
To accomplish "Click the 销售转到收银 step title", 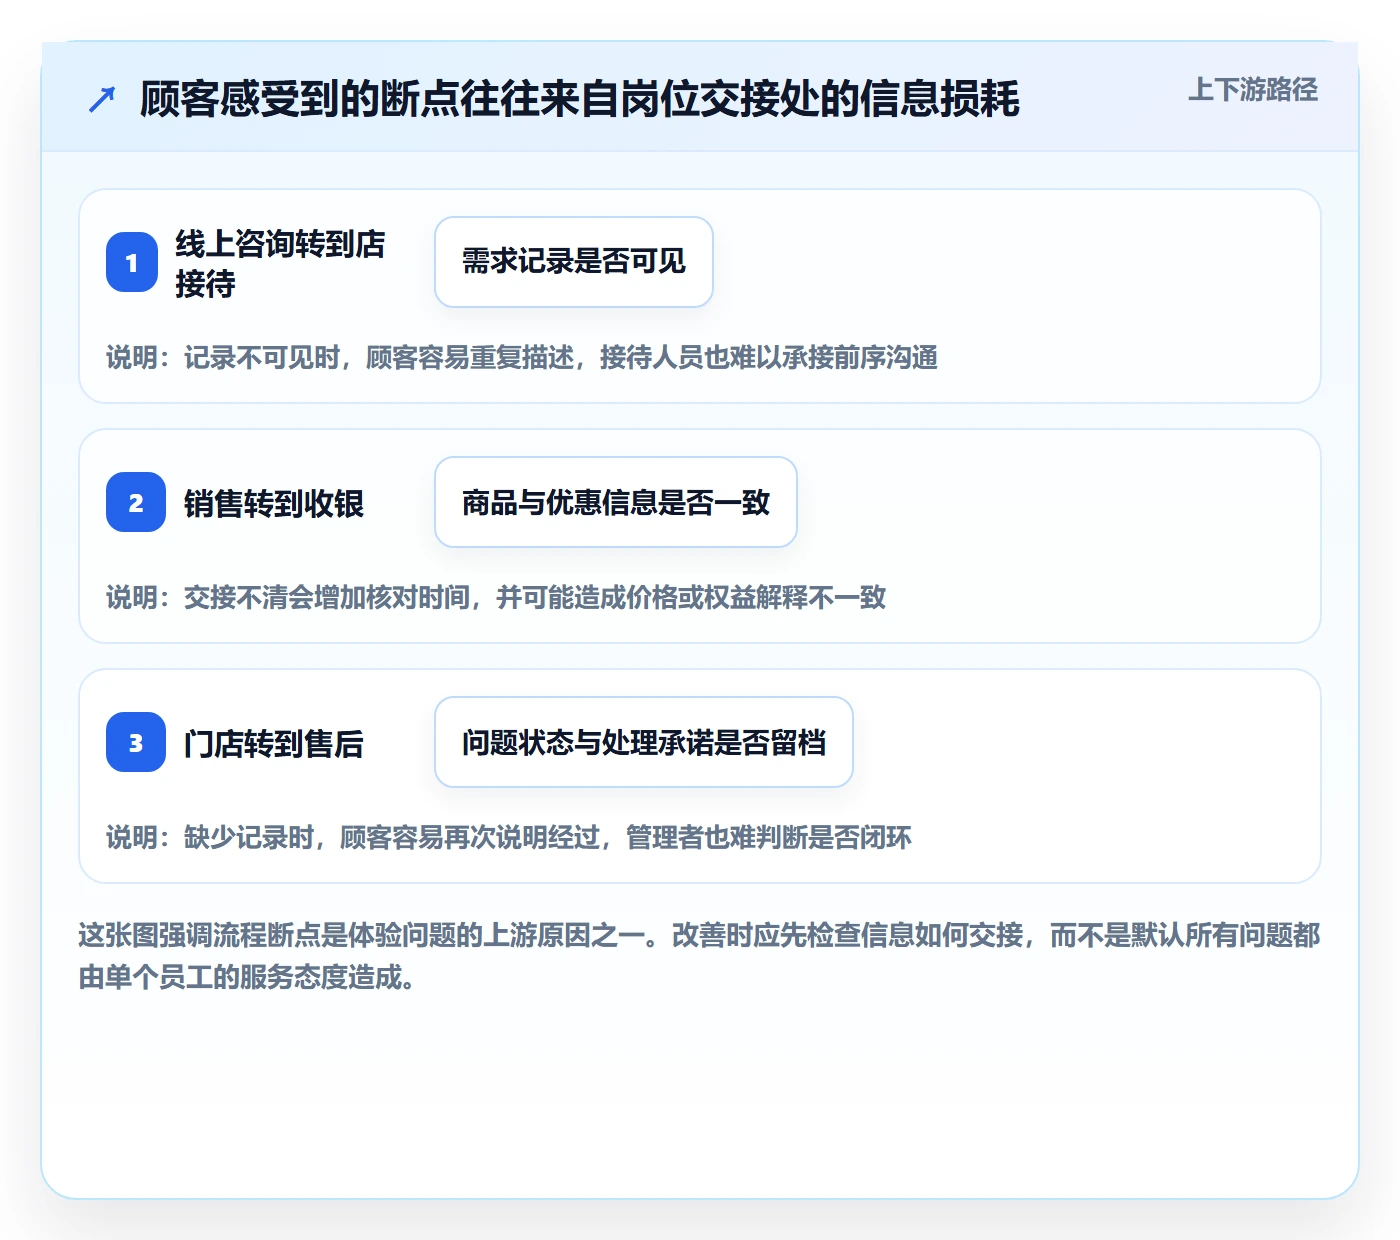I will click(x=274, y=503).
